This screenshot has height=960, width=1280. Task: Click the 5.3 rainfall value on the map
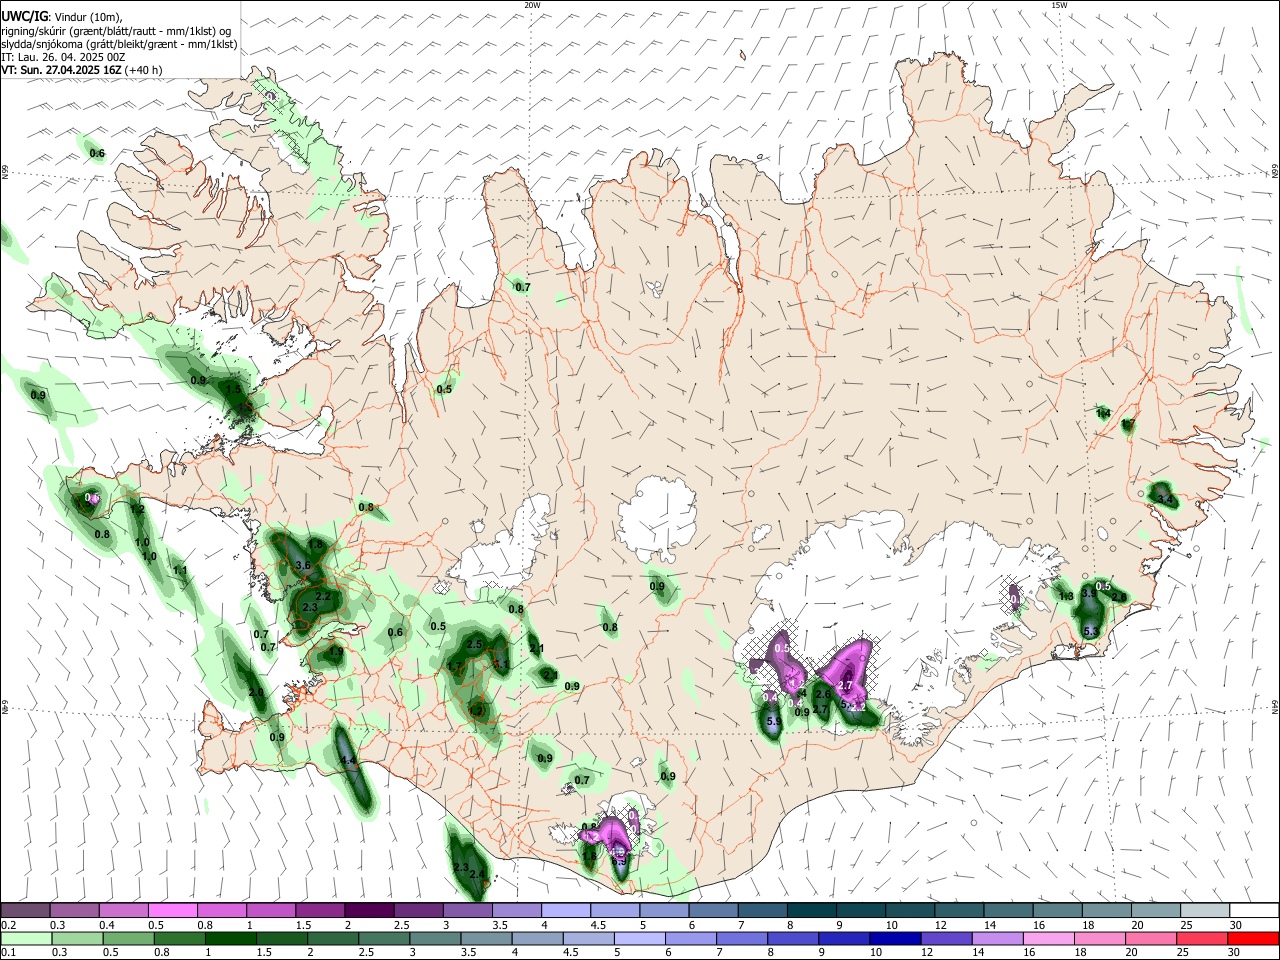[1091, 631]
